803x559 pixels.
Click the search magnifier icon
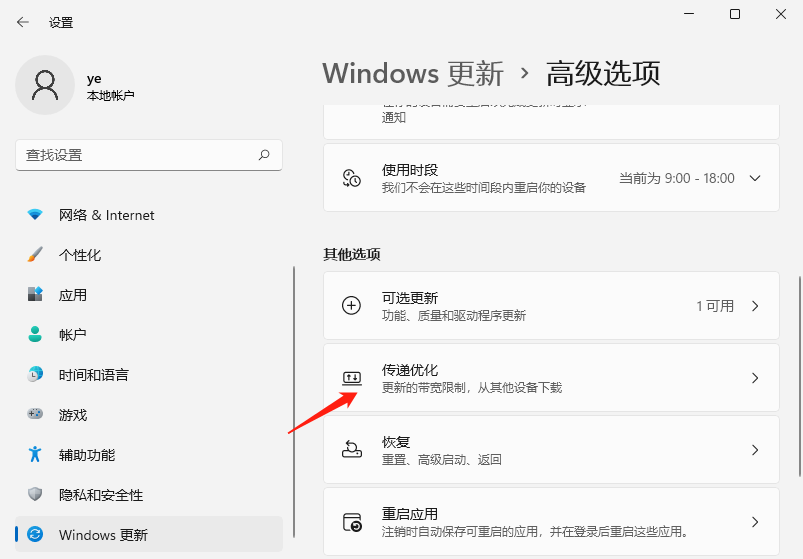tap(264, 155)
